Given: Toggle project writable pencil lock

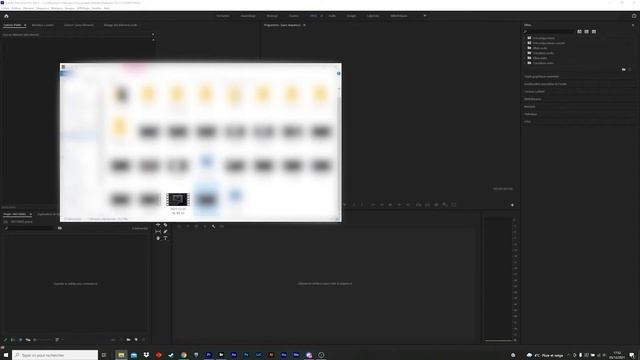Looking at the screenshot, I should pos(5,340).
